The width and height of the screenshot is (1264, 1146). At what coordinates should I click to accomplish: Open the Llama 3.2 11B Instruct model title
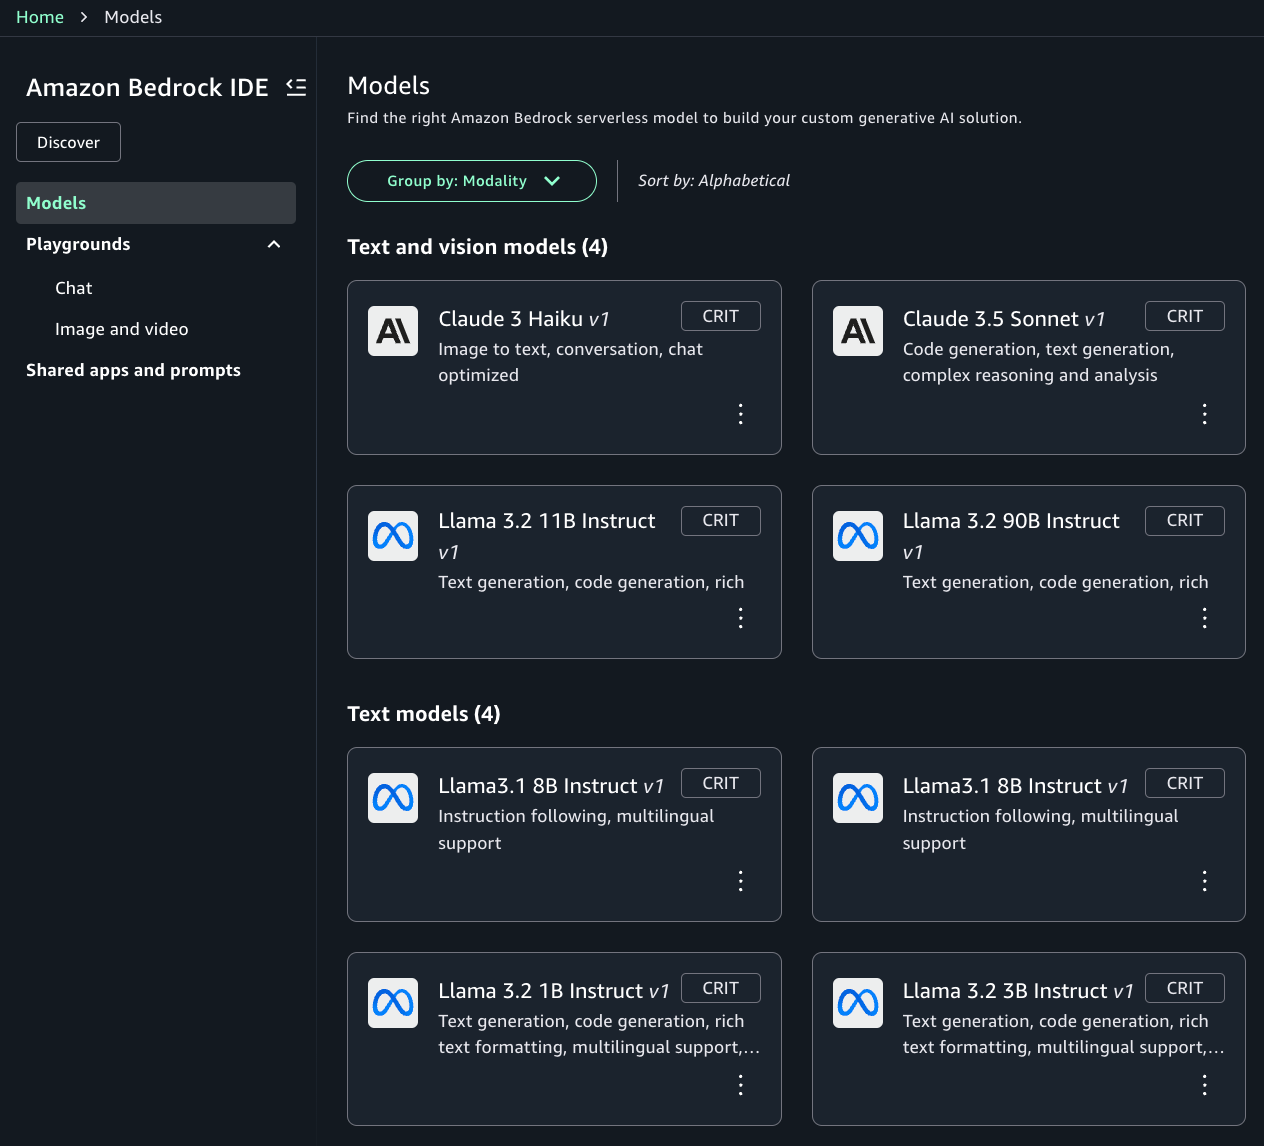547,536
